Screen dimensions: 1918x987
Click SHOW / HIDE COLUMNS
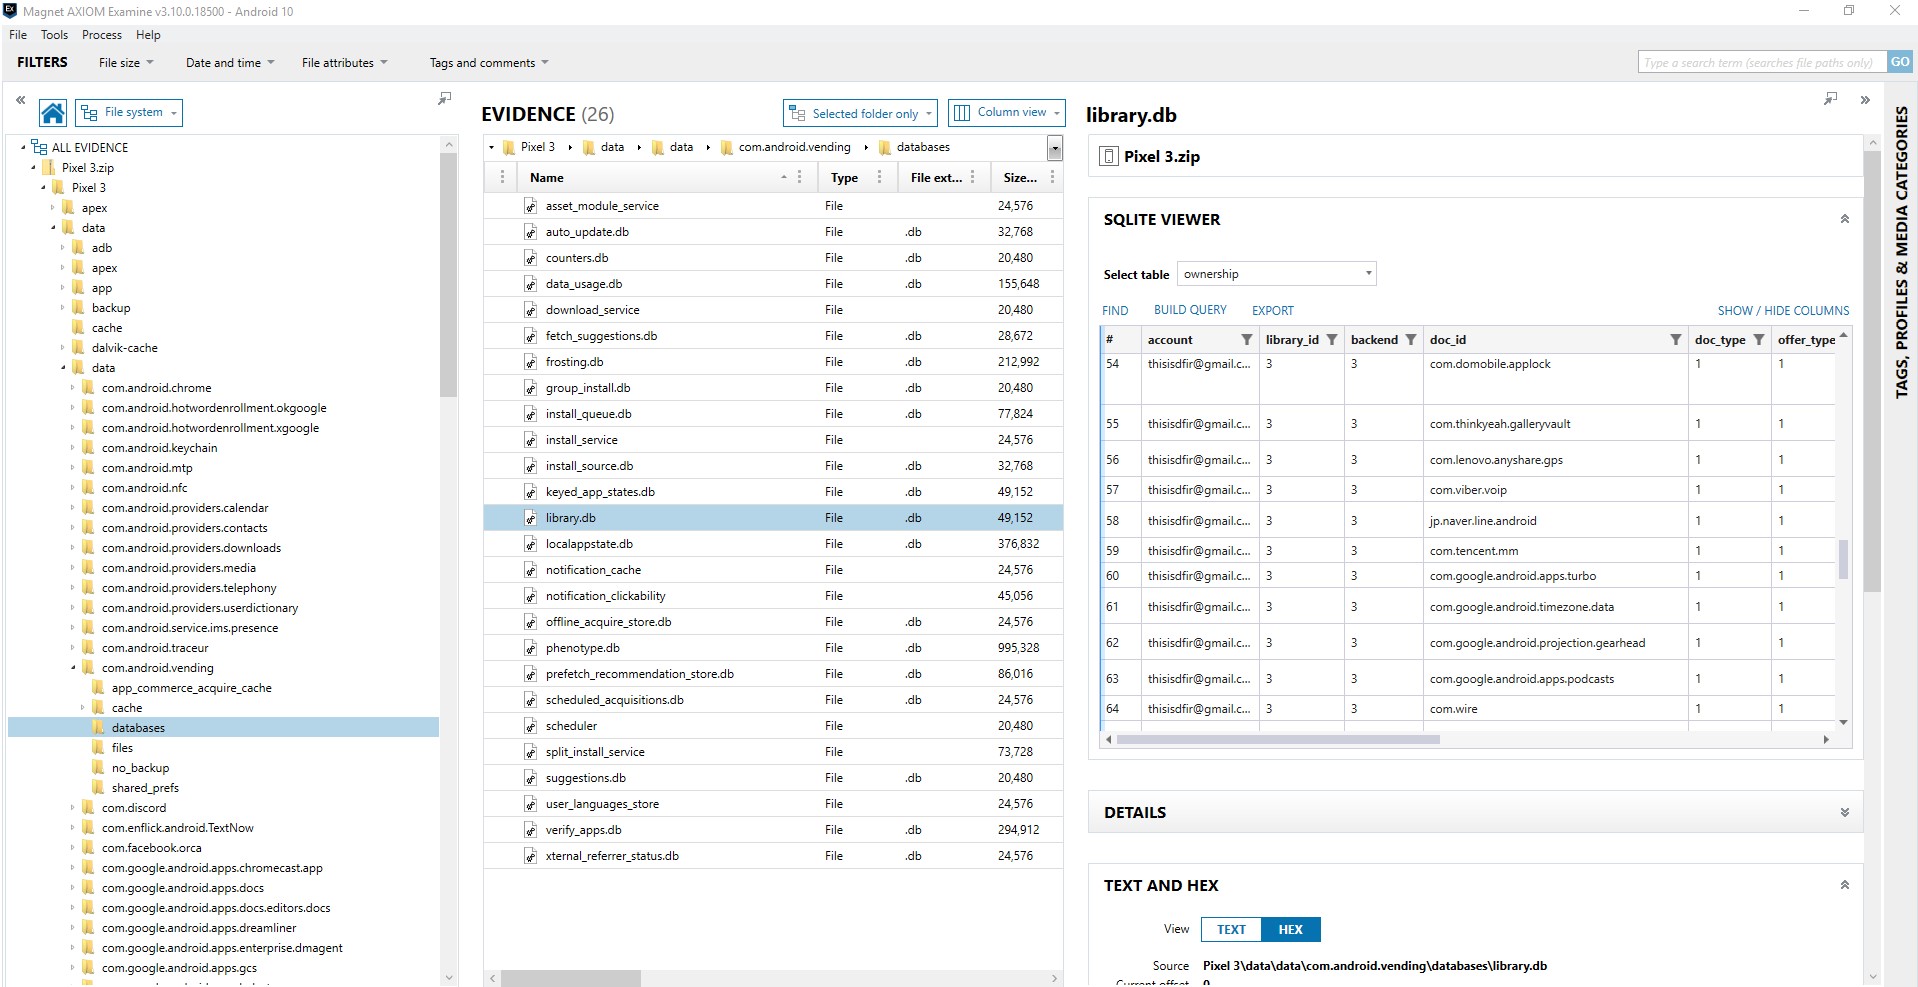[x=1783, y=311]
